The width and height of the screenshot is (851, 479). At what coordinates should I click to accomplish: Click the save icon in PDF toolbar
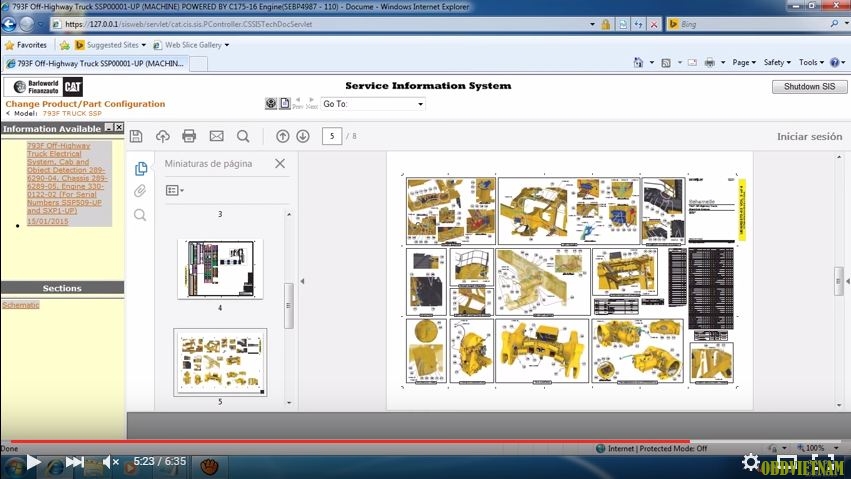click(x=136, y=136)
